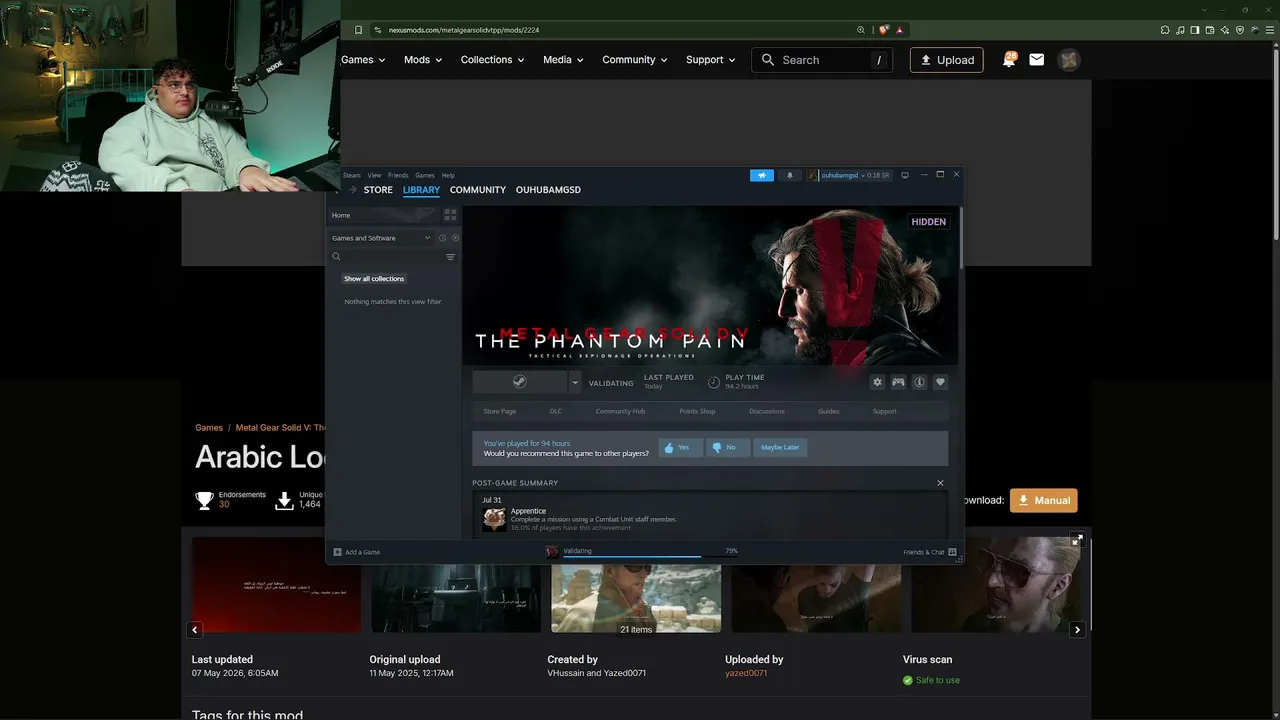Click the Steam forward navigation arrow
This screenshot has height=720, width=1280.
click(352, 190)
